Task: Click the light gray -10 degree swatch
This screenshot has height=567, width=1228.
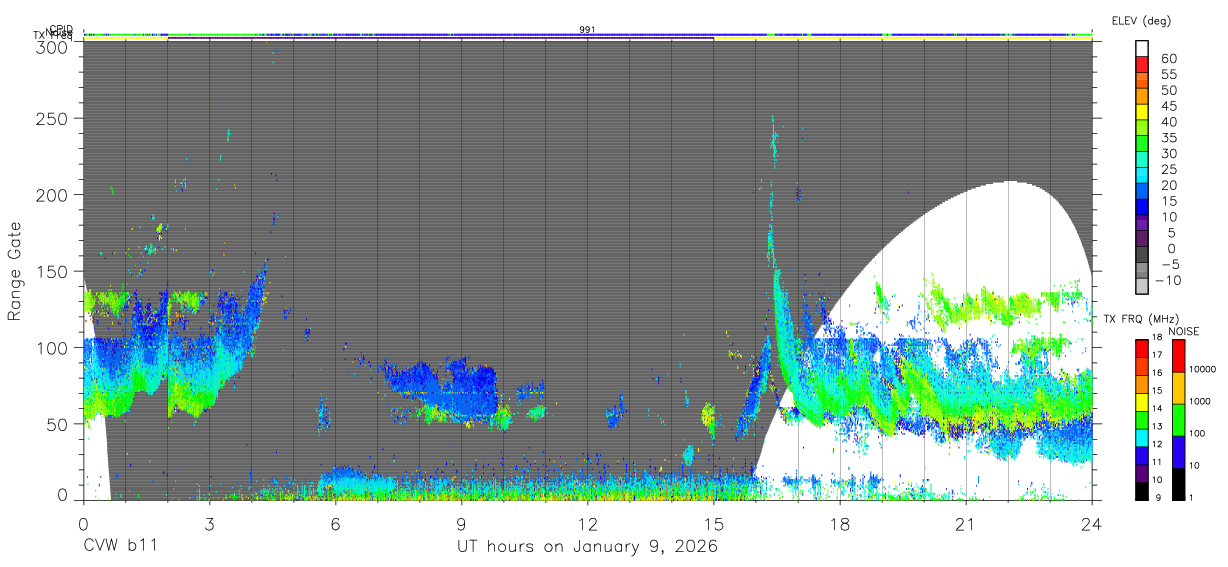Action: click(x=1142, y=288)
